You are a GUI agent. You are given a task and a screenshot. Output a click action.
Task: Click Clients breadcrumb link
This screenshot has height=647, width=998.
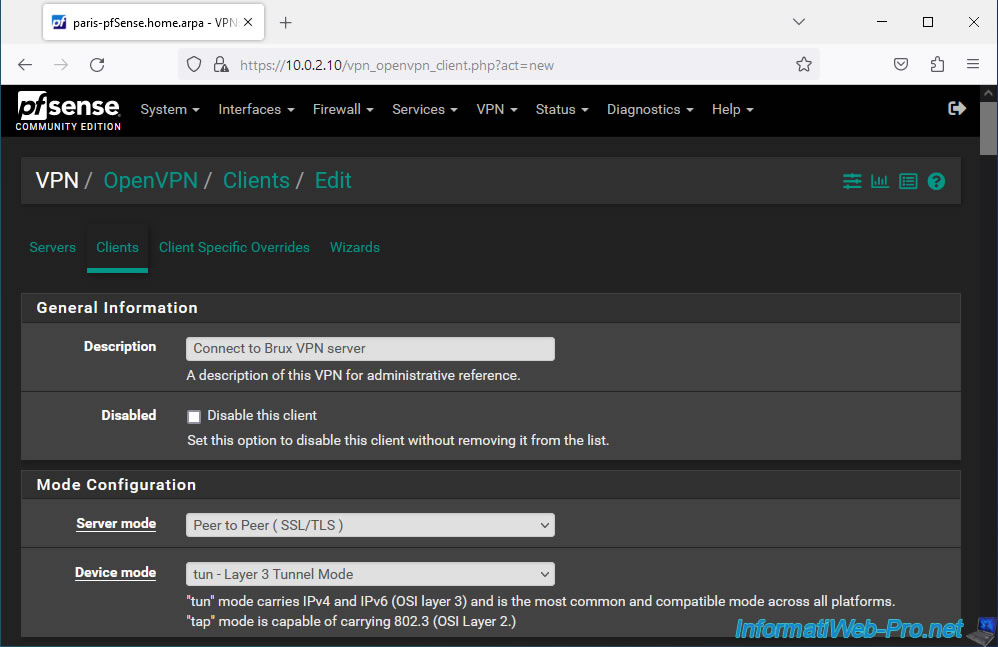coord(256,181)
